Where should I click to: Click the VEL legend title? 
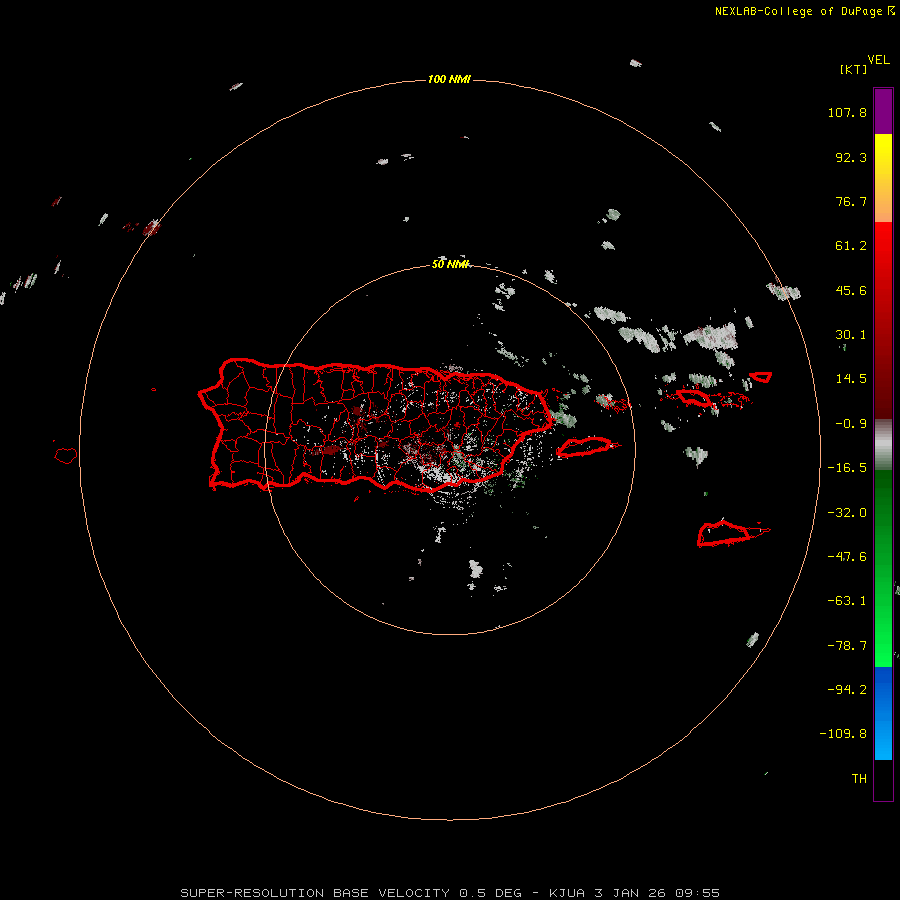point(879,59)
